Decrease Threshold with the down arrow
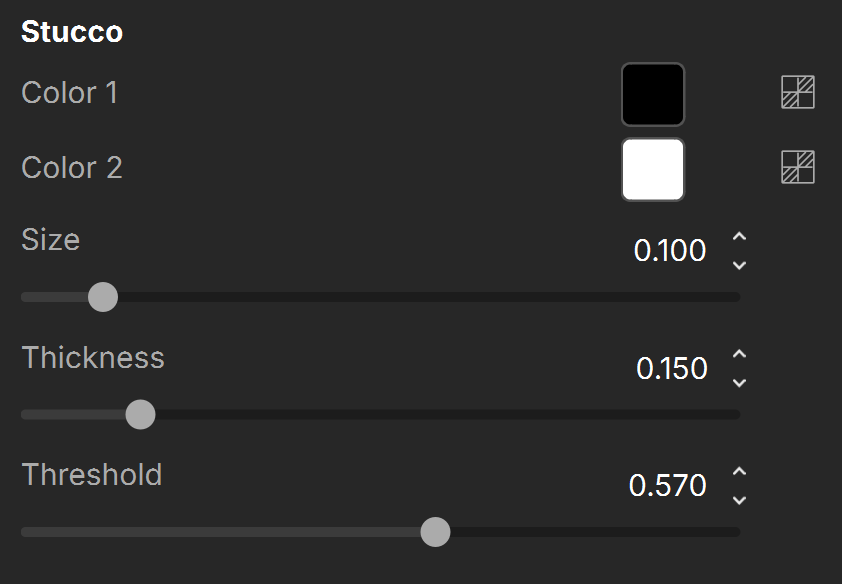Screen dimensions: 842x584 pos(739,500)
